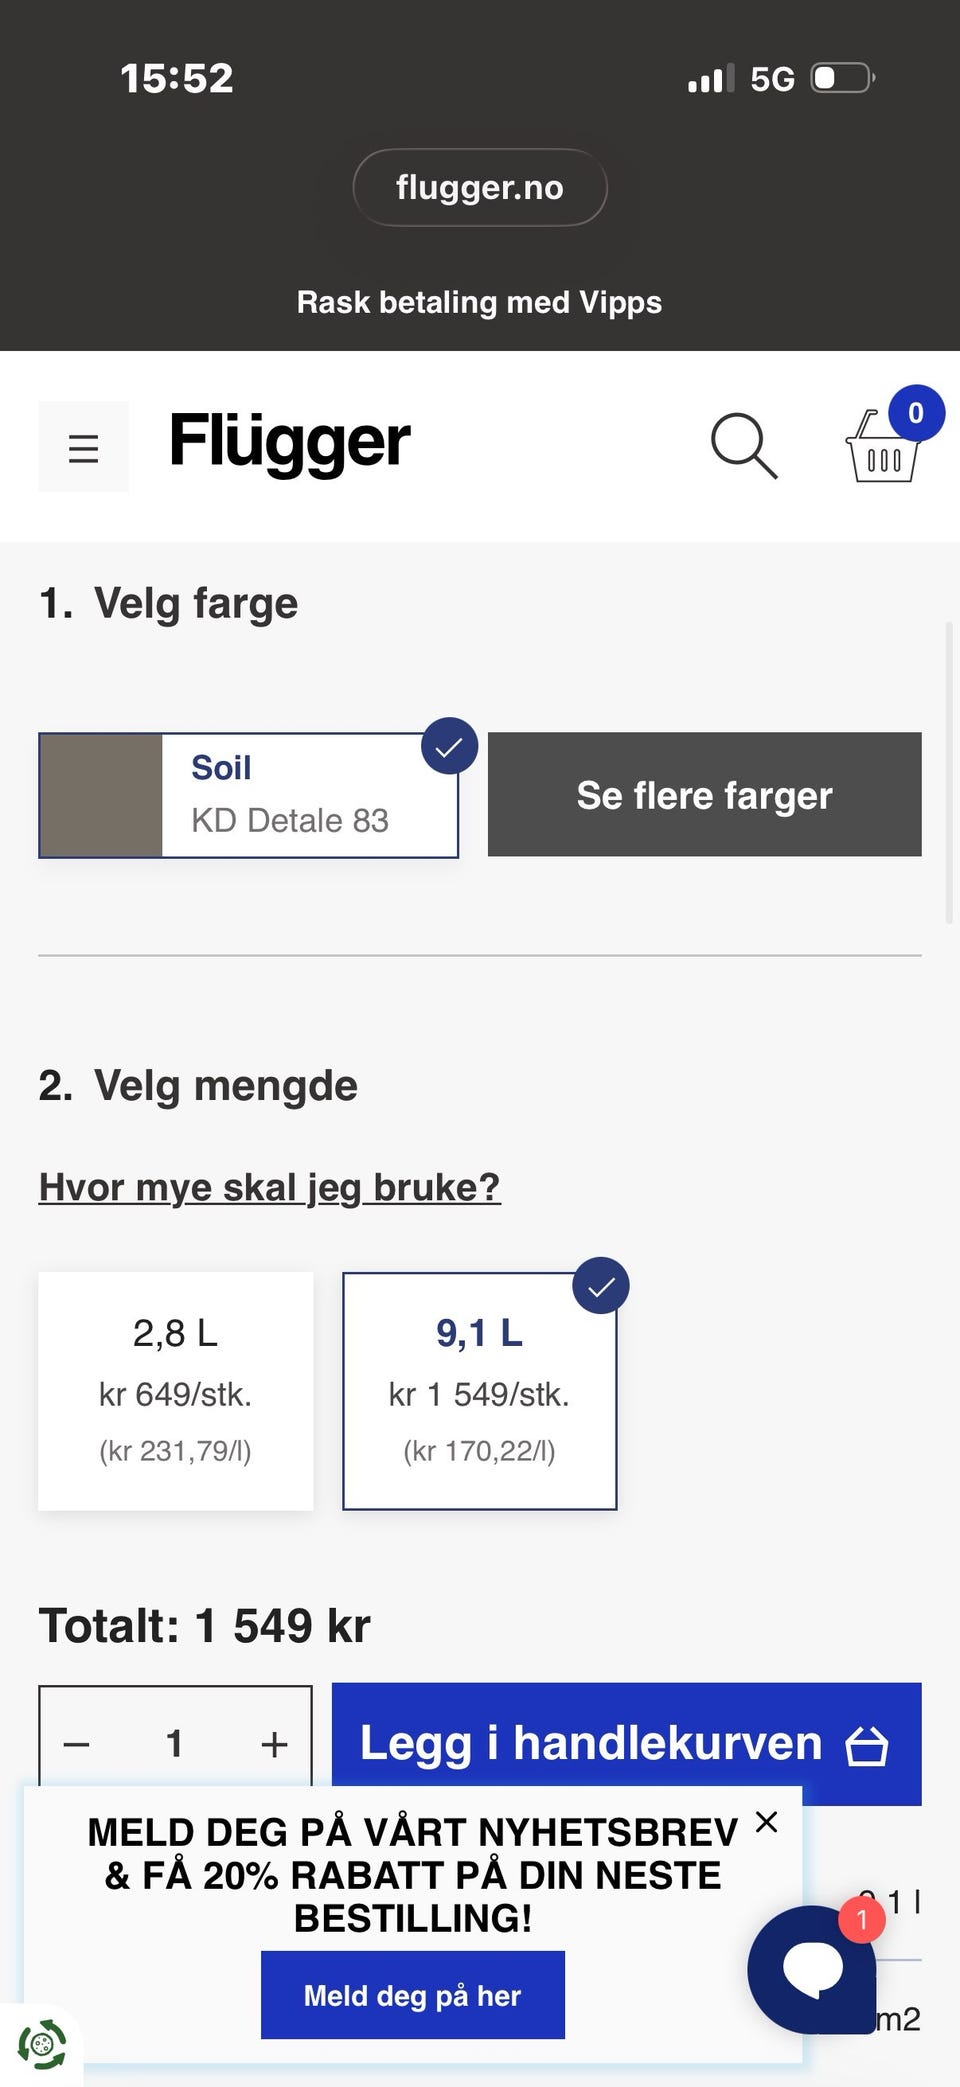The image size is (960, 2087).
Task: Open the chat bubble widget
Action: [x=812, y=1969]
